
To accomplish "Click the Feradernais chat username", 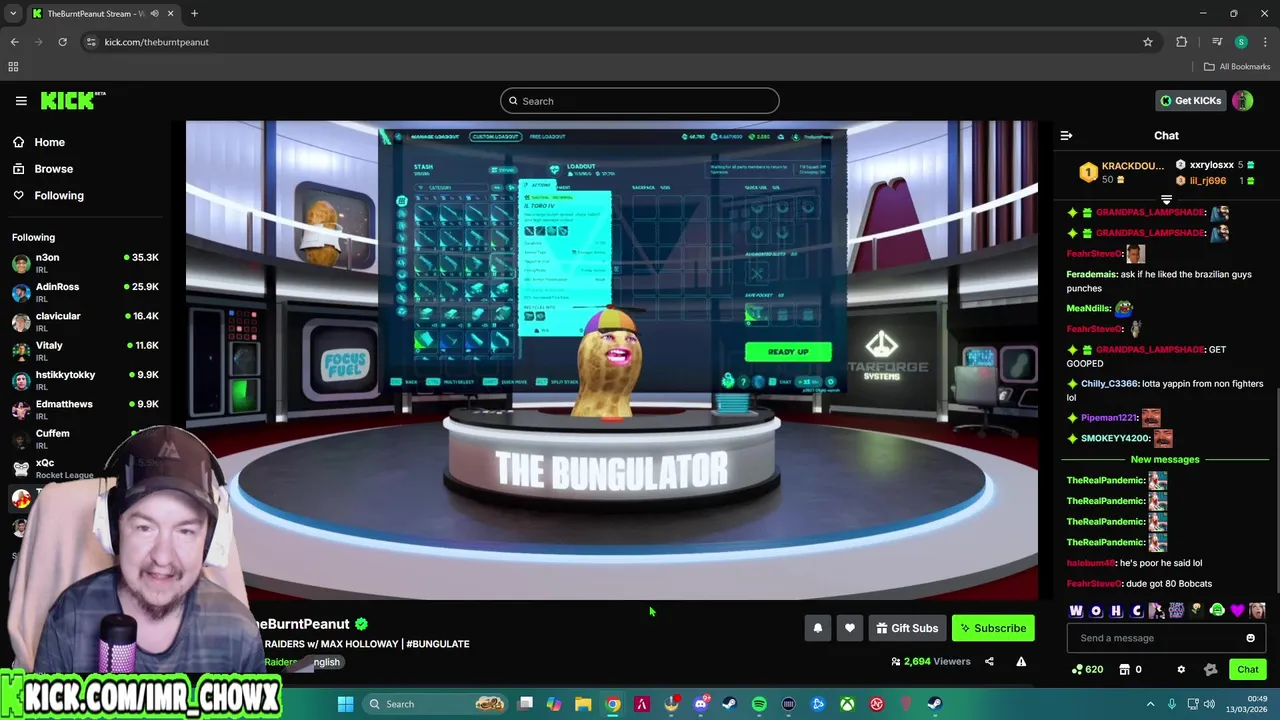I will (1091, 274).
